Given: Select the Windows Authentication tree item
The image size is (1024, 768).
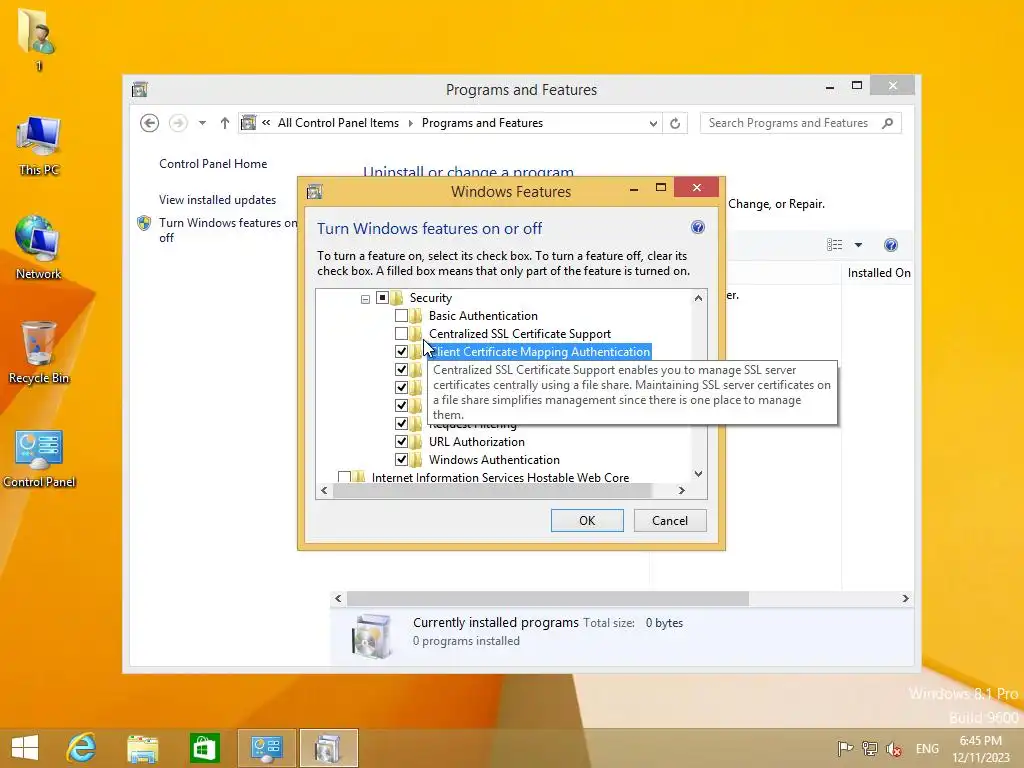Looking at the screenshot, I should coord(494,460).
